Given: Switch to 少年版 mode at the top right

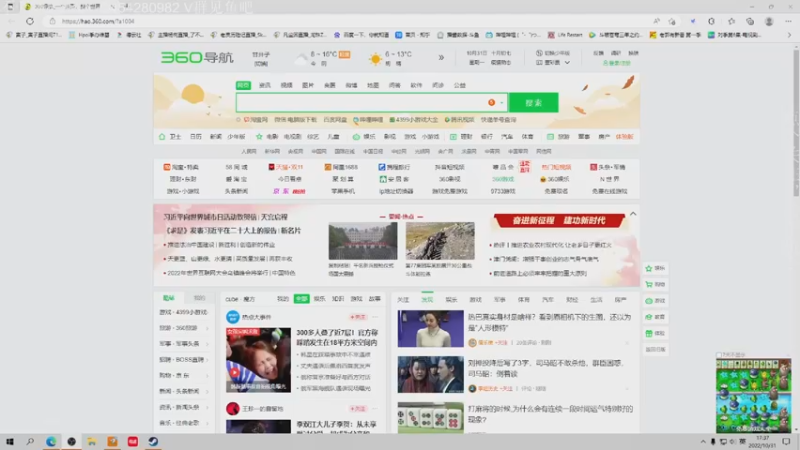Looking at the screenshot, I should [x=553, y=53].
